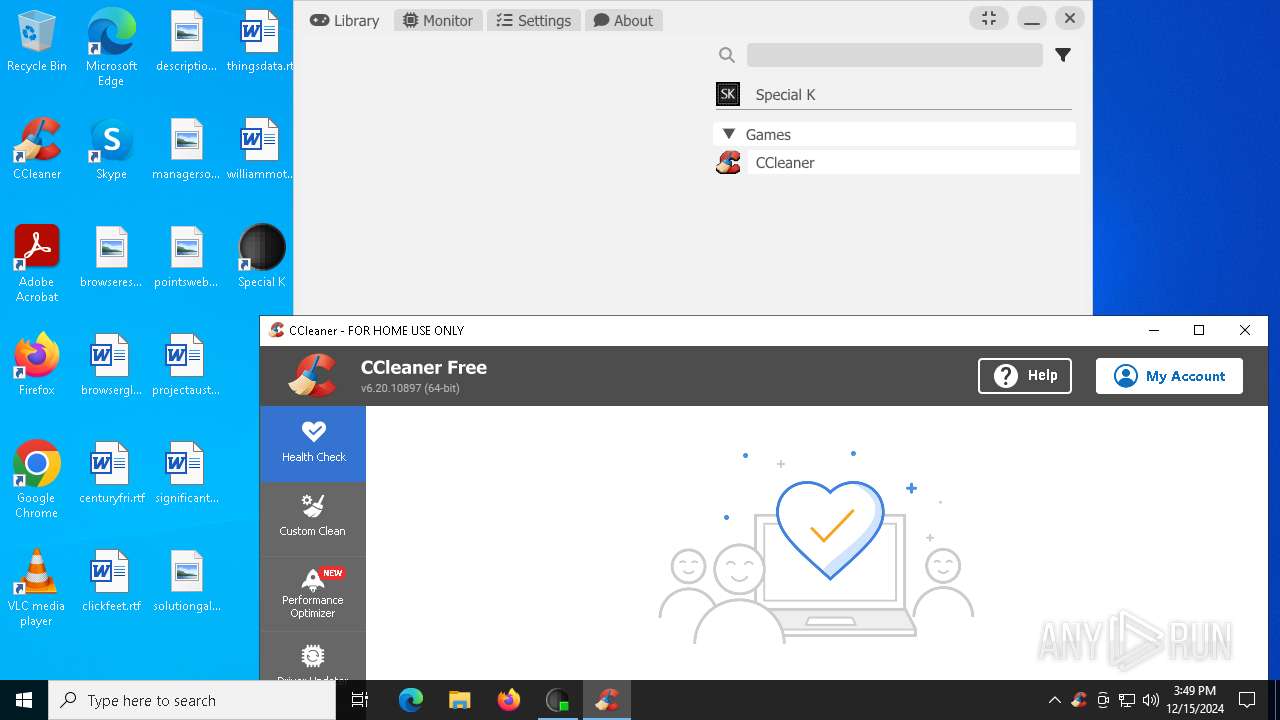Viewport: 1280px width, 720px height.
Task: Open Custom Clean in CCleaner sidebar
Action: click(313, 518)
